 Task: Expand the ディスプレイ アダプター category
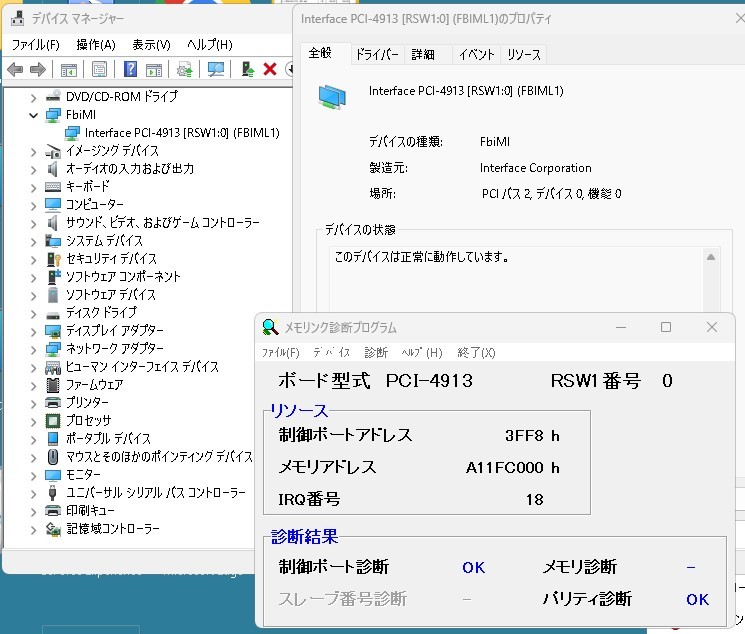coord(33,331)
